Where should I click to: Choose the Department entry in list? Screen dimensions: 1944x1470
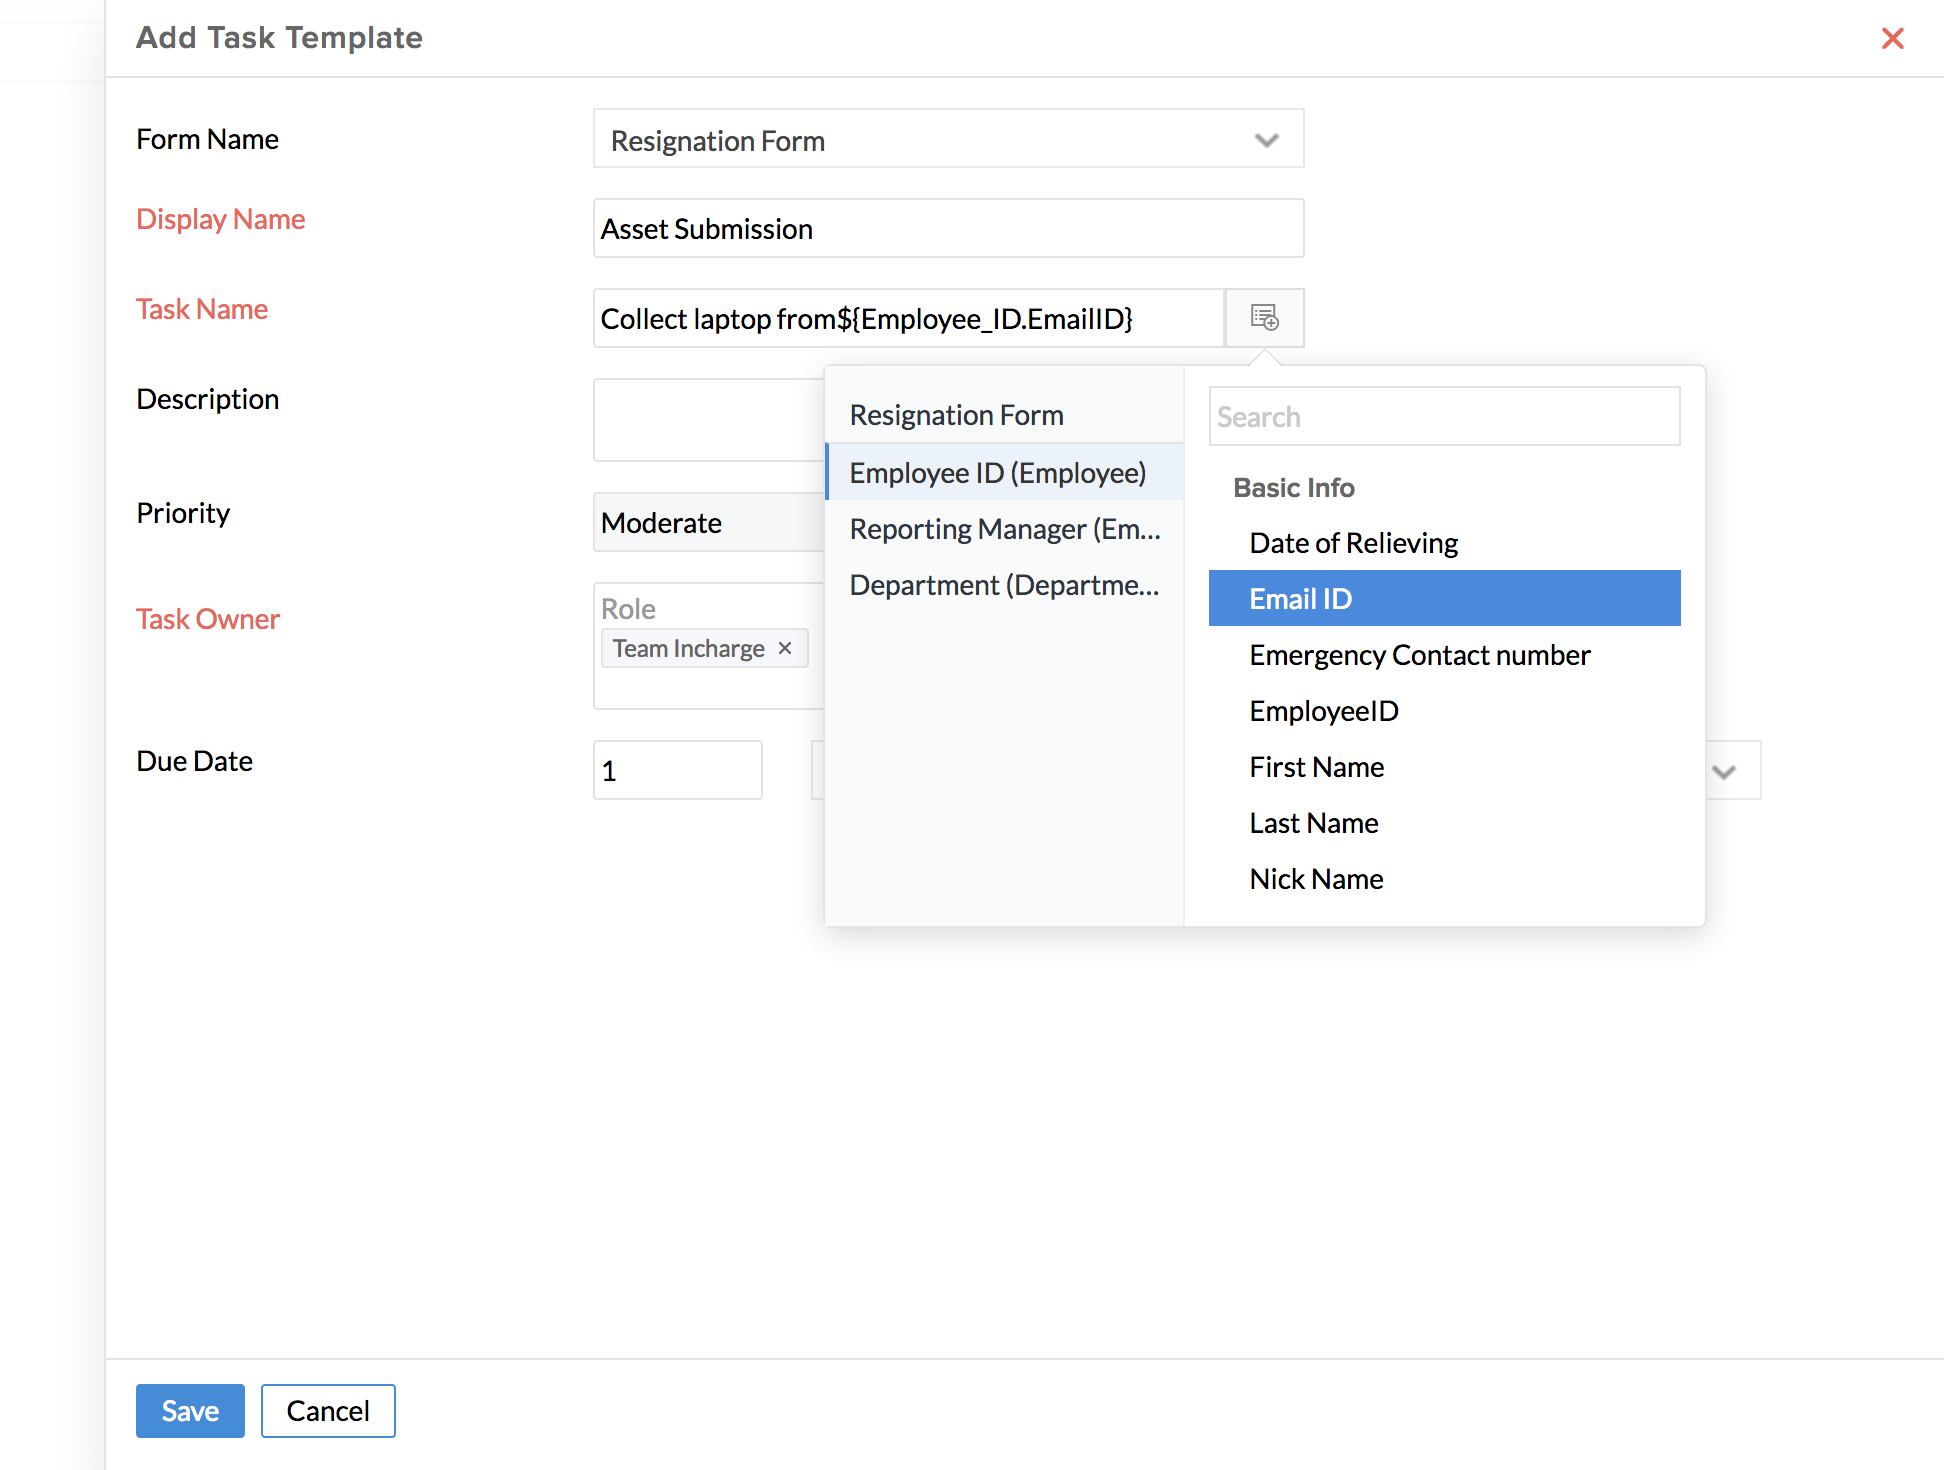tap(1004, 585)
